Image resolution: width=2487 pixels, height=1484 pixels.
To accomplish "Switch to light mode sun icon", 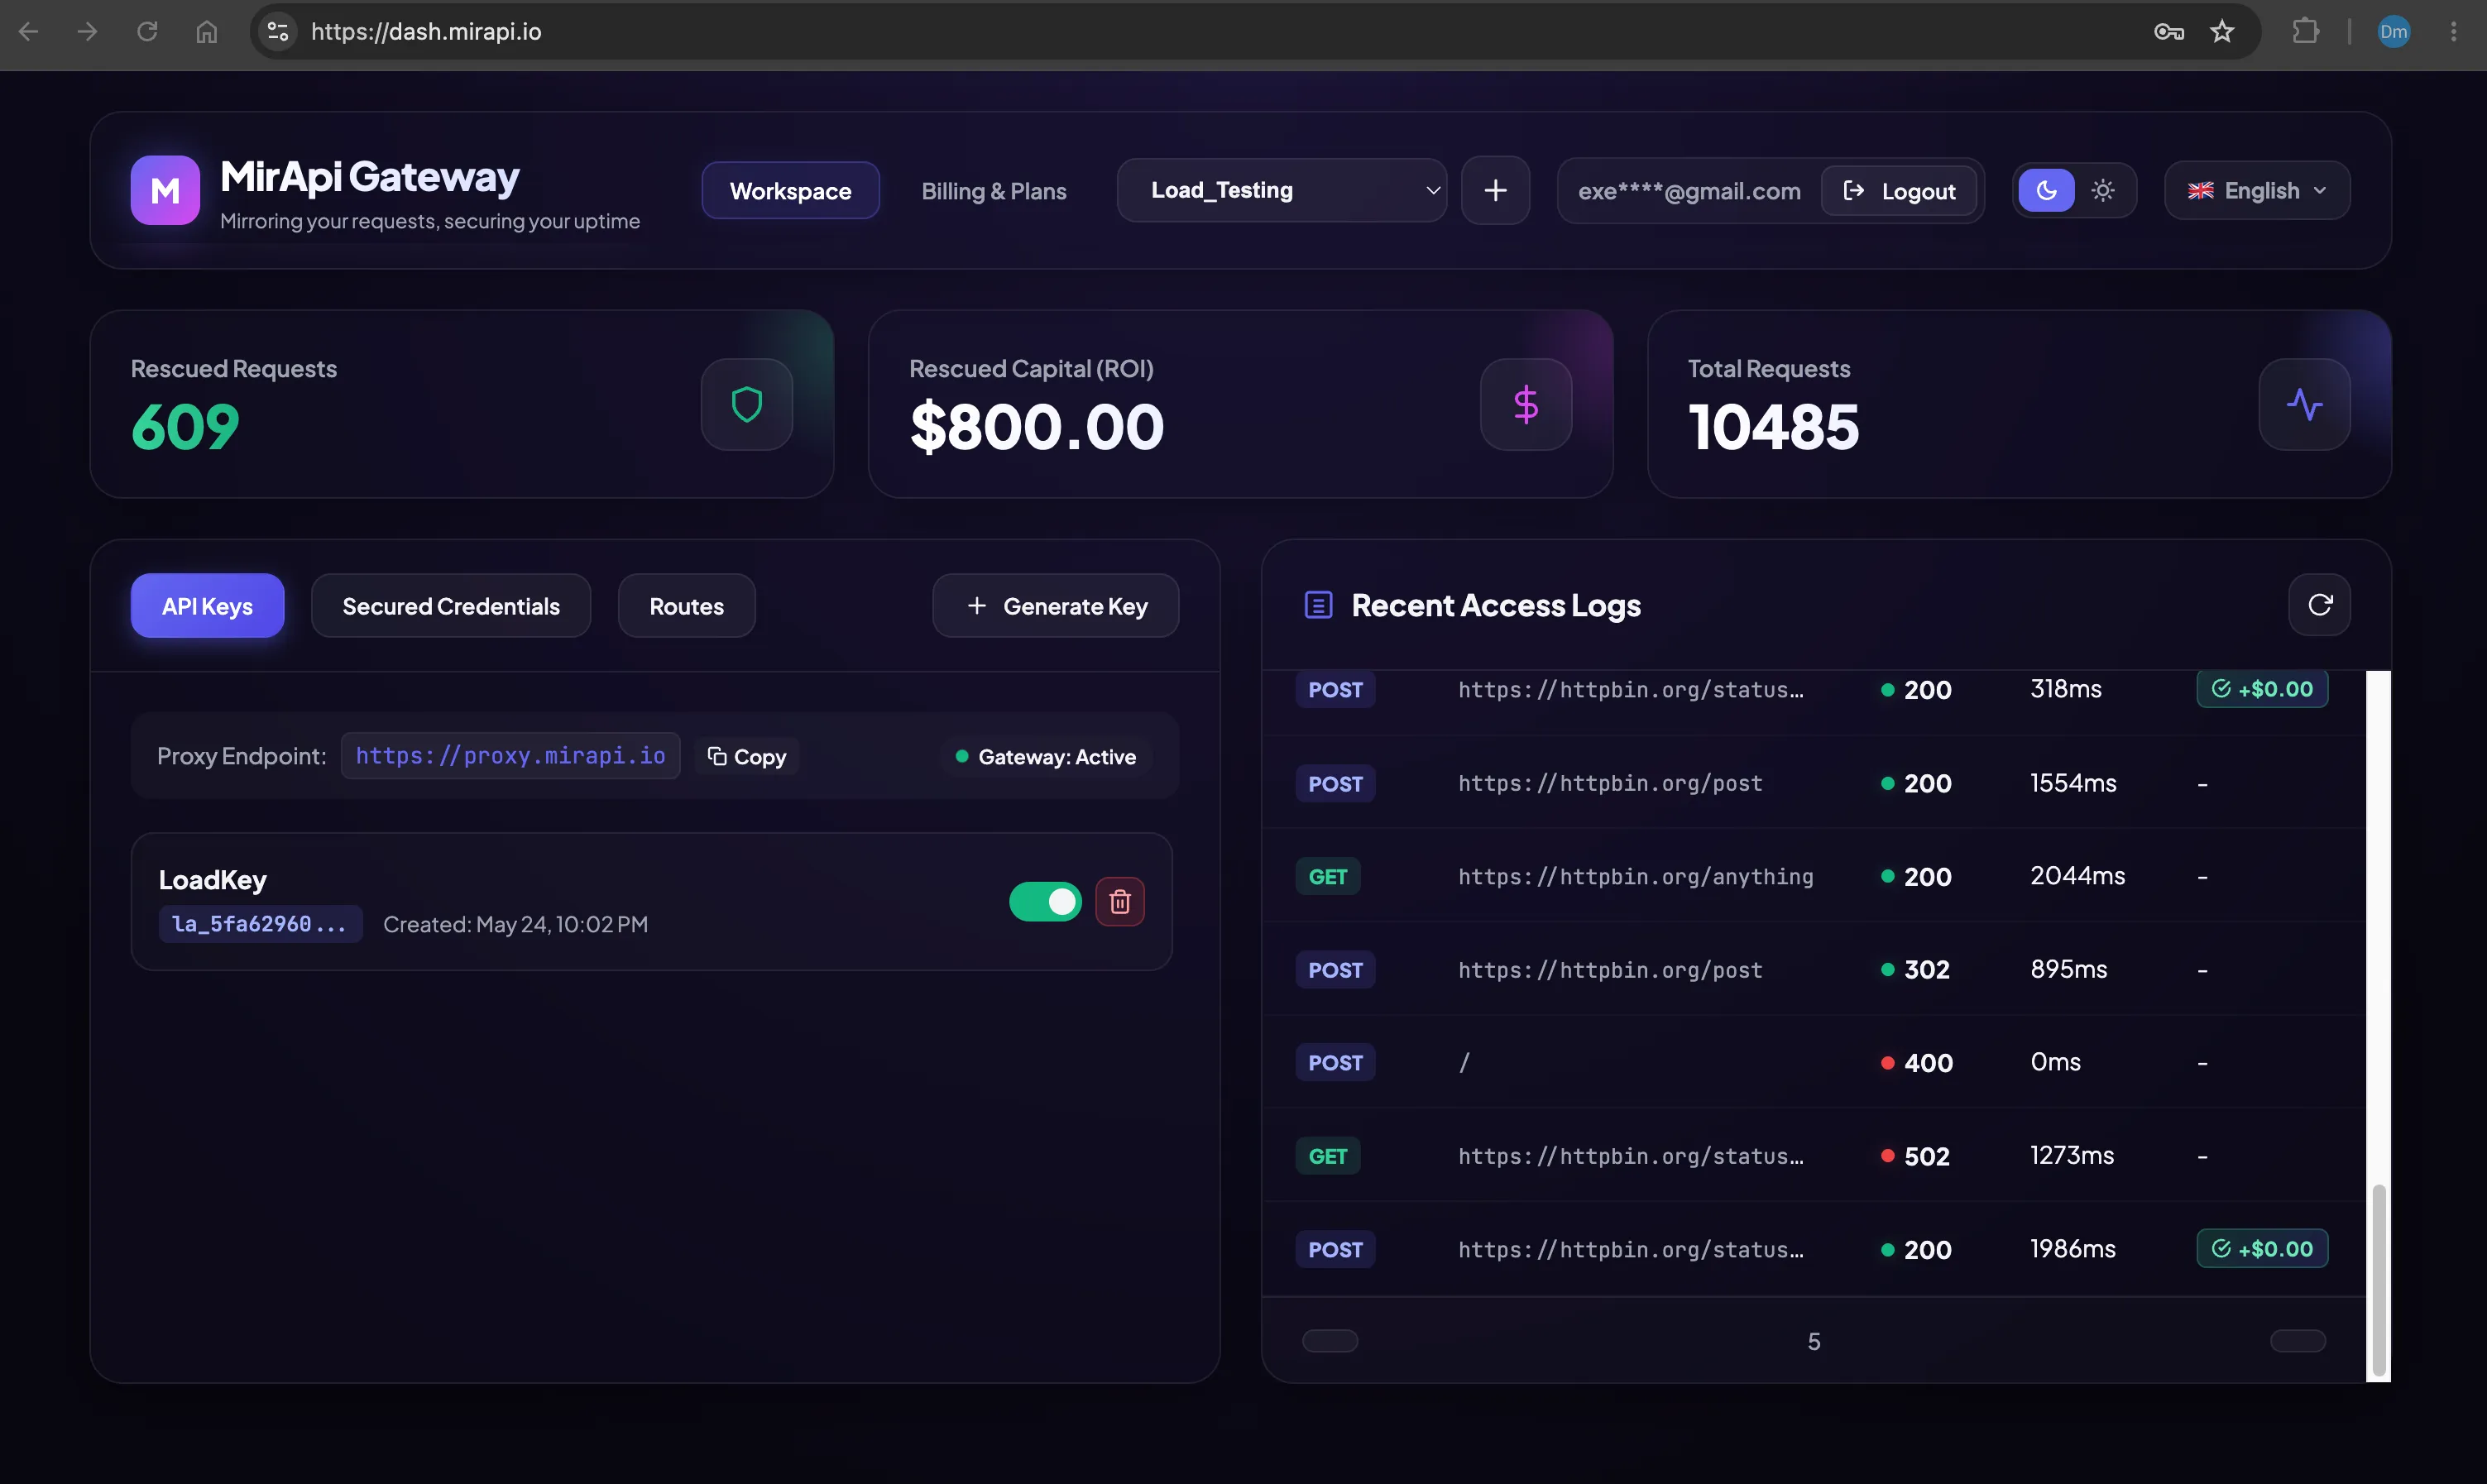I will 2103,190.
